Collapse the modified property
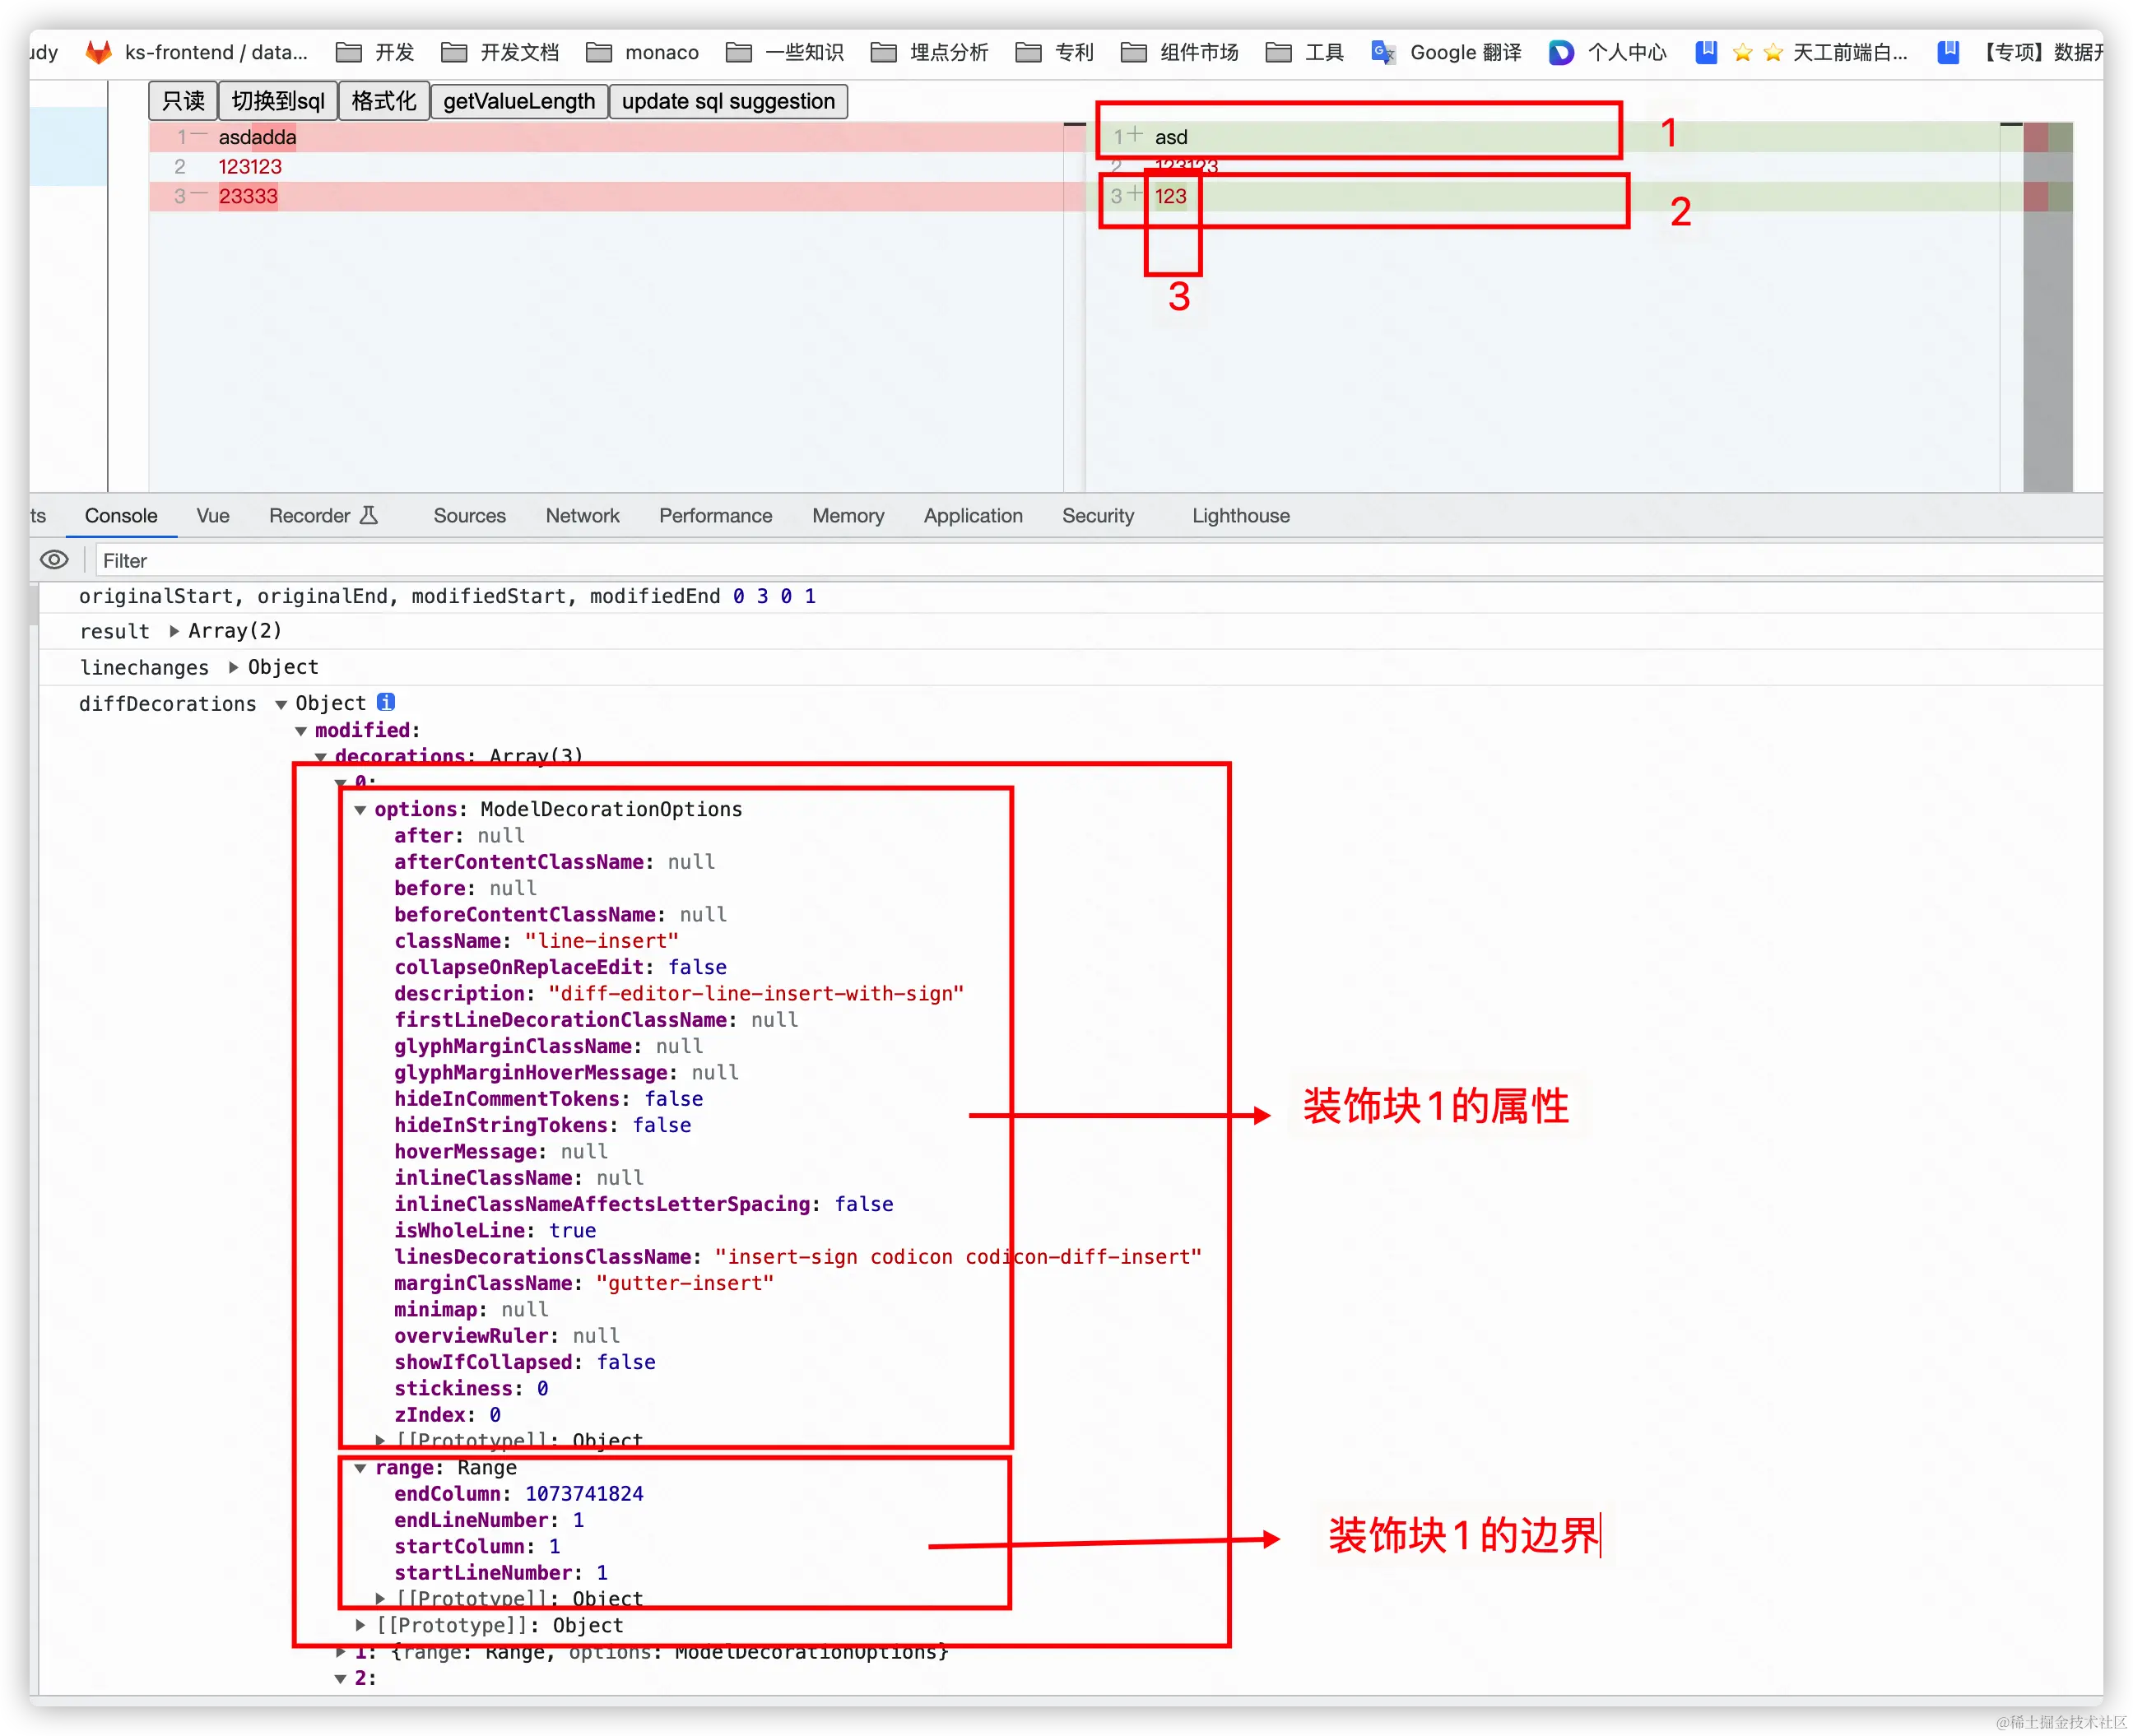Image resolution: width=2133 pixels, height=1736 pixels. [x=300, y=731]
